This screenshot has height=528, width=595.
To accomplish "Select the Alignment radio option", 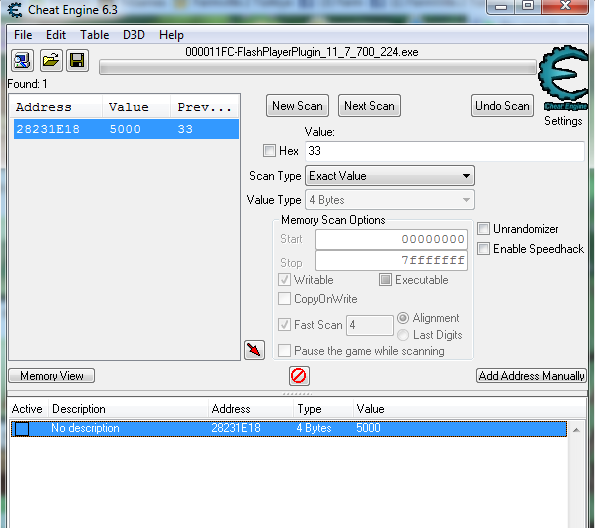I will (403, 318).
